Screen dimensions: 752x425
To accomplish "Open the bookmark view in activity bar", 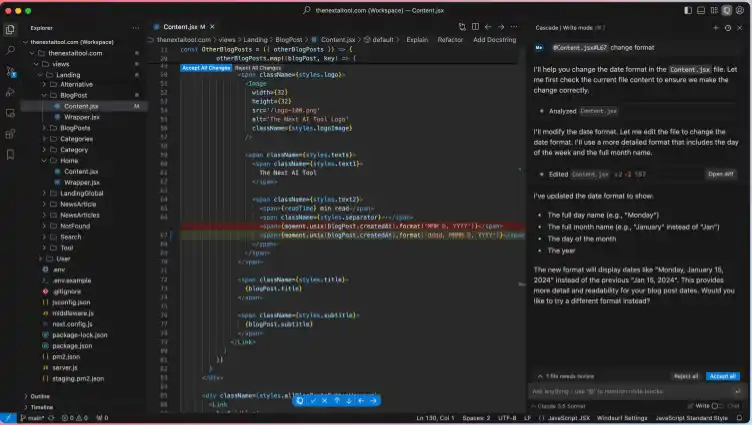I will coord(10,154).
